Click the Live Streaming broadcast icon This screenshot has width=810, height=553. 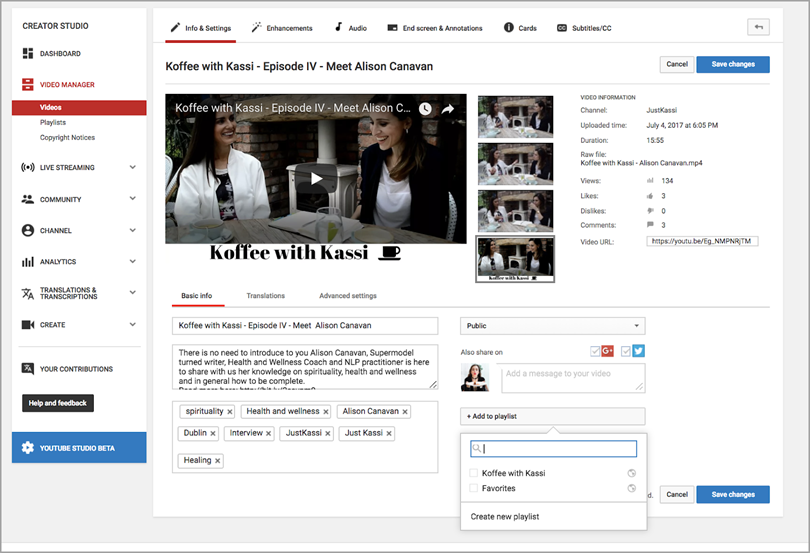[x=28, y=167]
